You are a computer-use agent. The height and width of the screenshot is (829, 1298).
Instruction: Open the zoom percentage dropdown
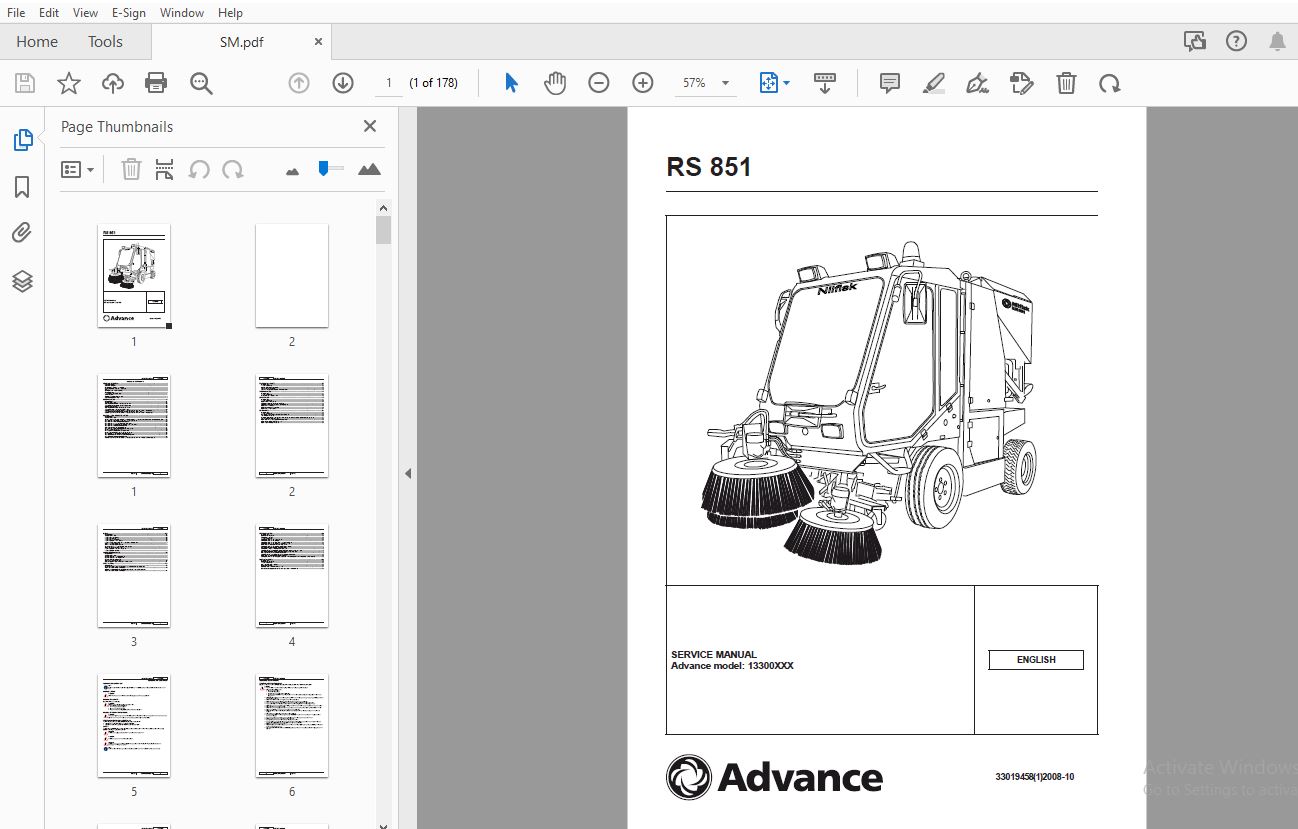pos(725,83)
